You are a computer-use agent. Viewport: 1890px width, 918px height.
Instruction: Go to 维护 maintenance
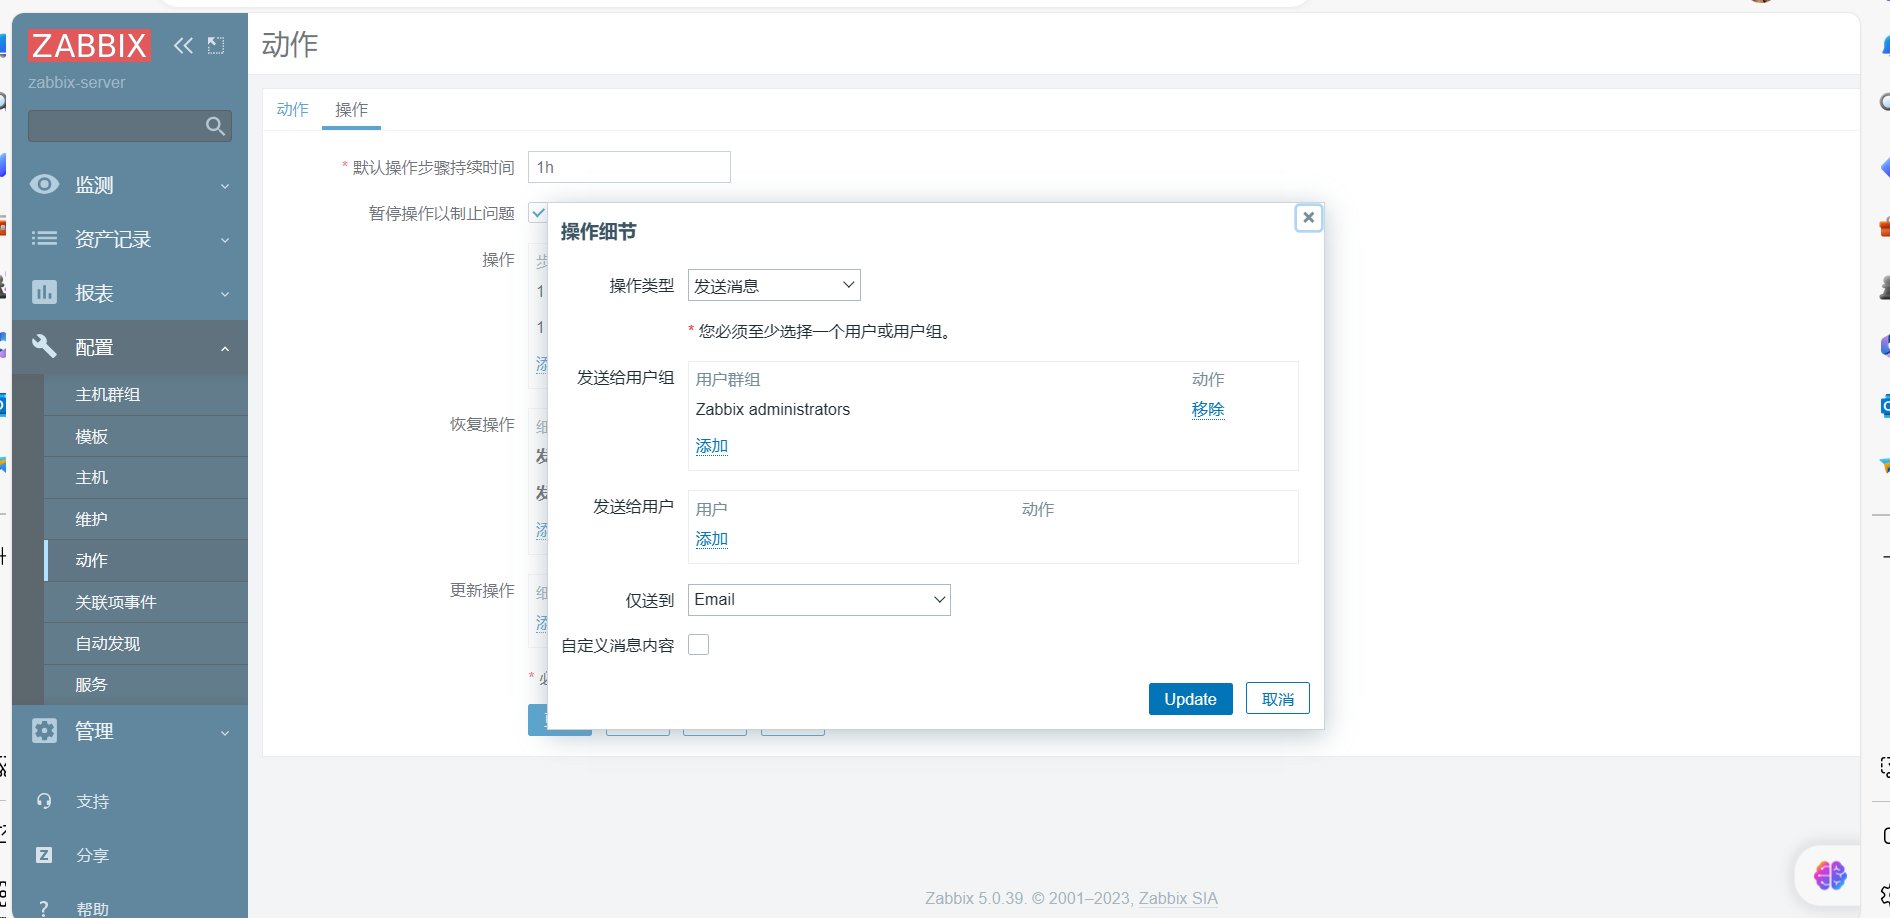coord(146,520)
